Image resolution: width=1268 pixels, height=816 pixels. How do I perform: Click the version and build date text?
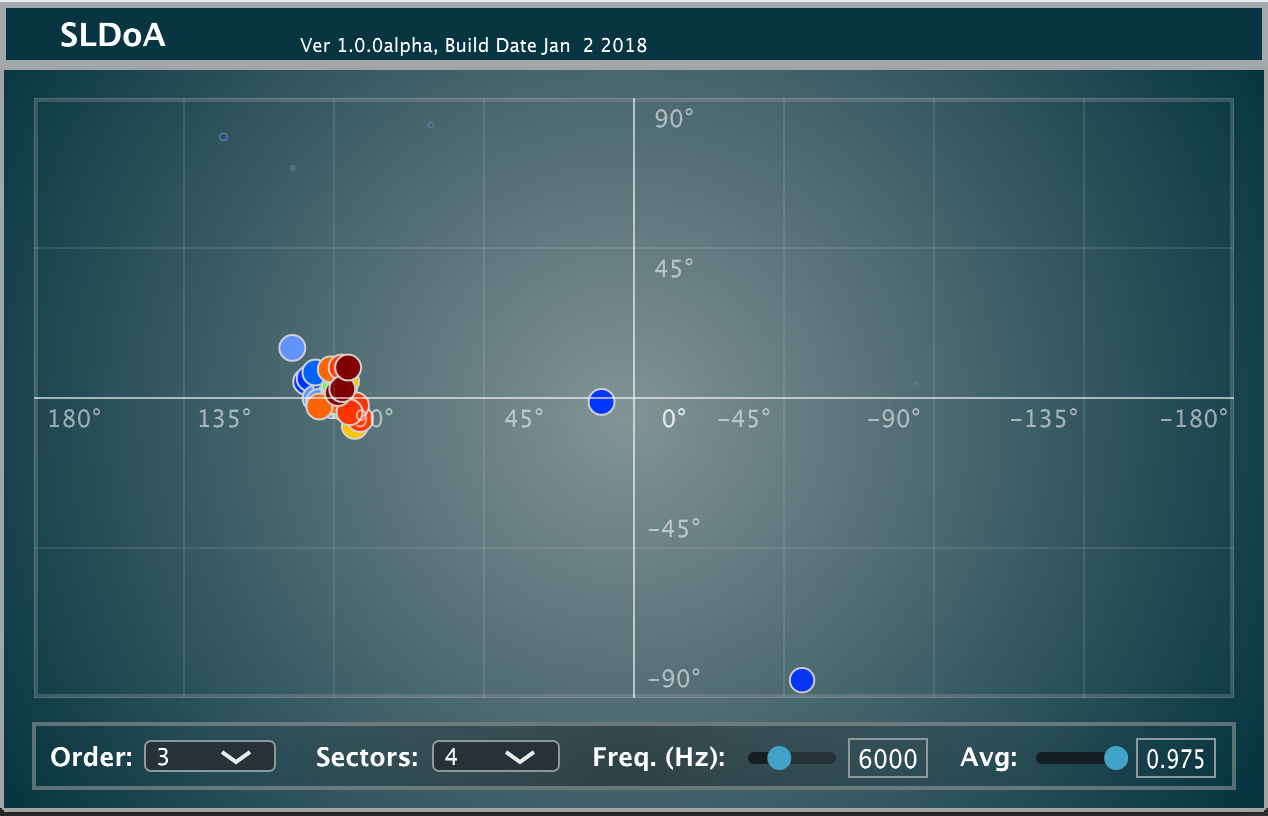pos(473,46)
